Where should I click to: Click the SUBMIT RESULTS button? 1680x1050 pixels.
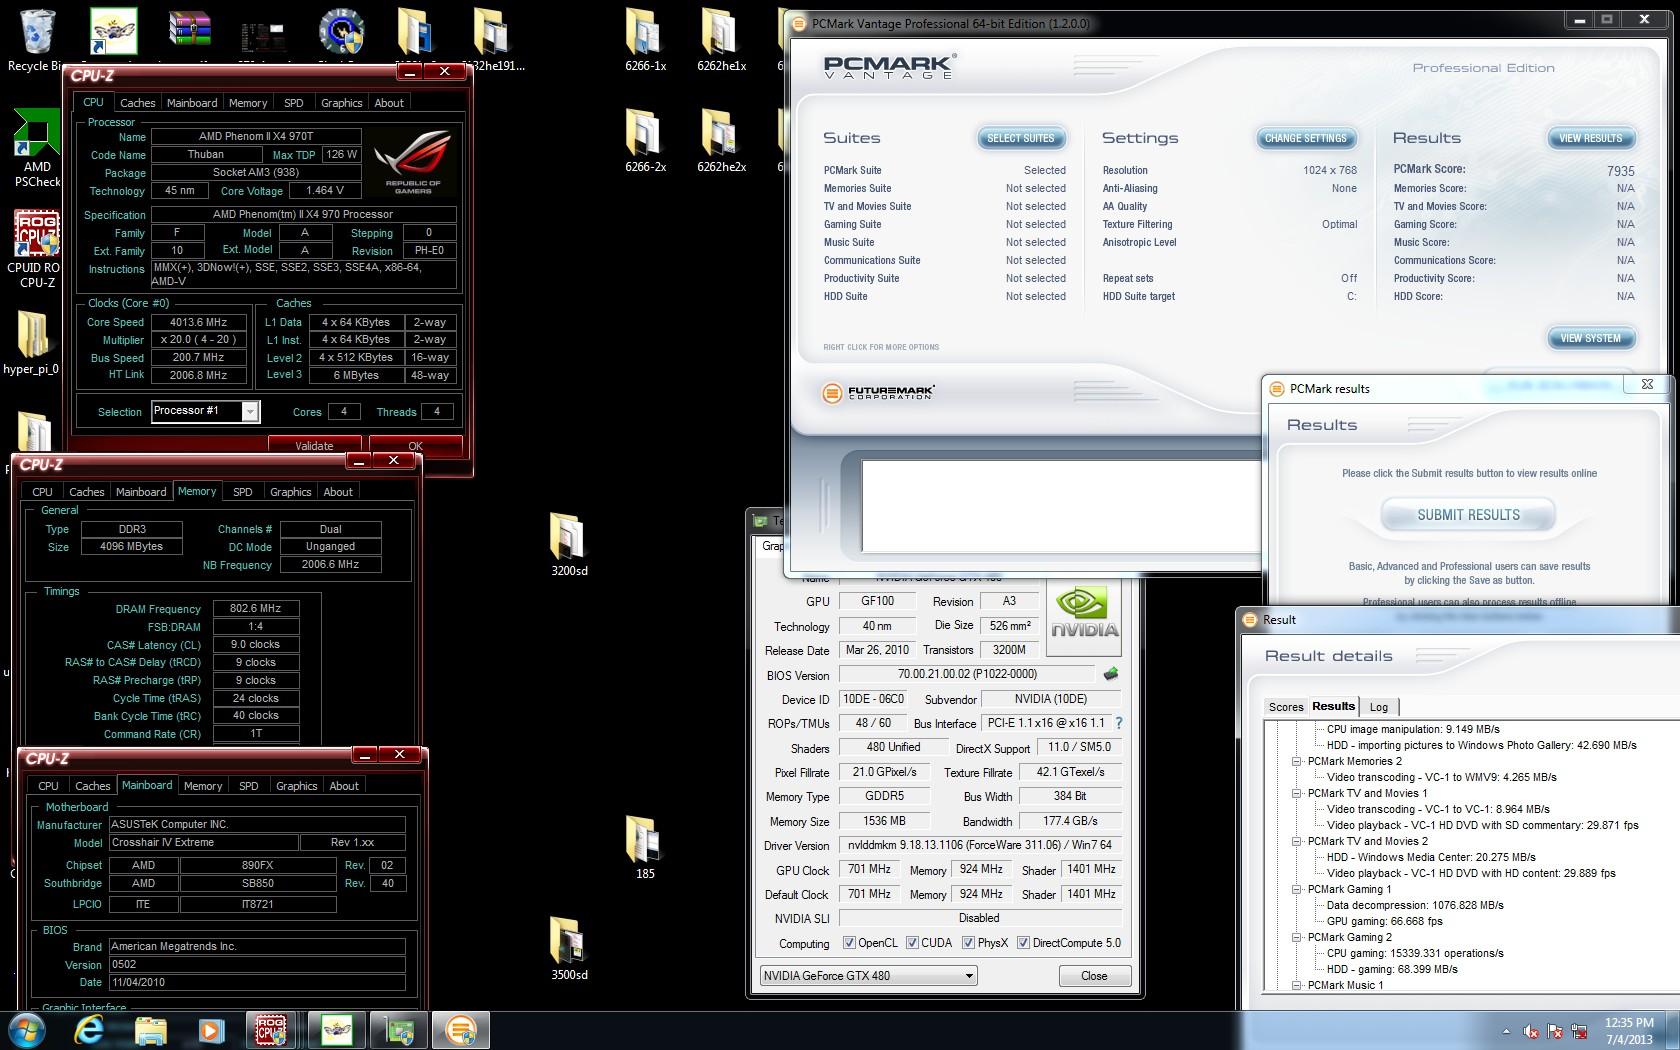click(x=1468, y=515)
